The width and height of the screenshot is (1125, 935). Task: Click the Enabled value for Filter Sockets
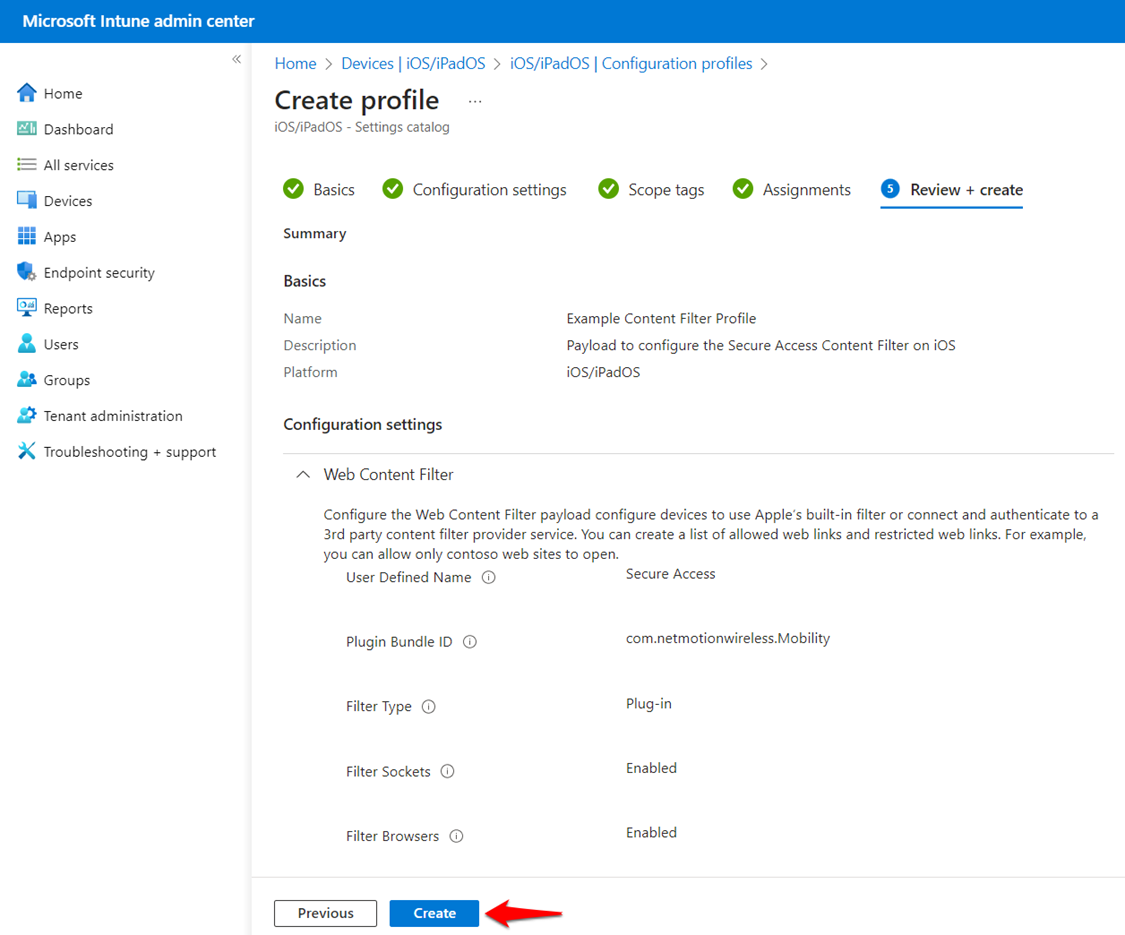click(651, 768)
